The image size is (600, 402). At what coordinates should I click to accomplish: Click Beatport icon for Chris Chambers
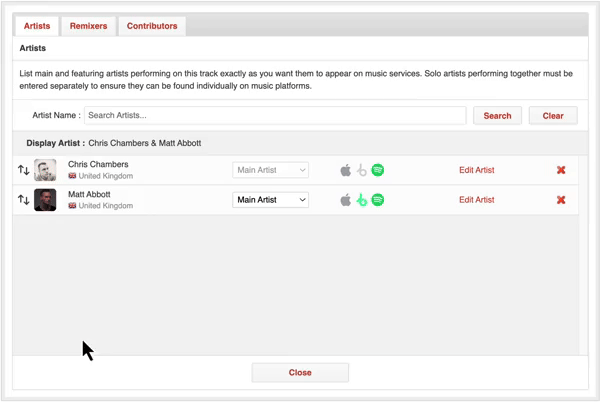click(x=362, y=170)
